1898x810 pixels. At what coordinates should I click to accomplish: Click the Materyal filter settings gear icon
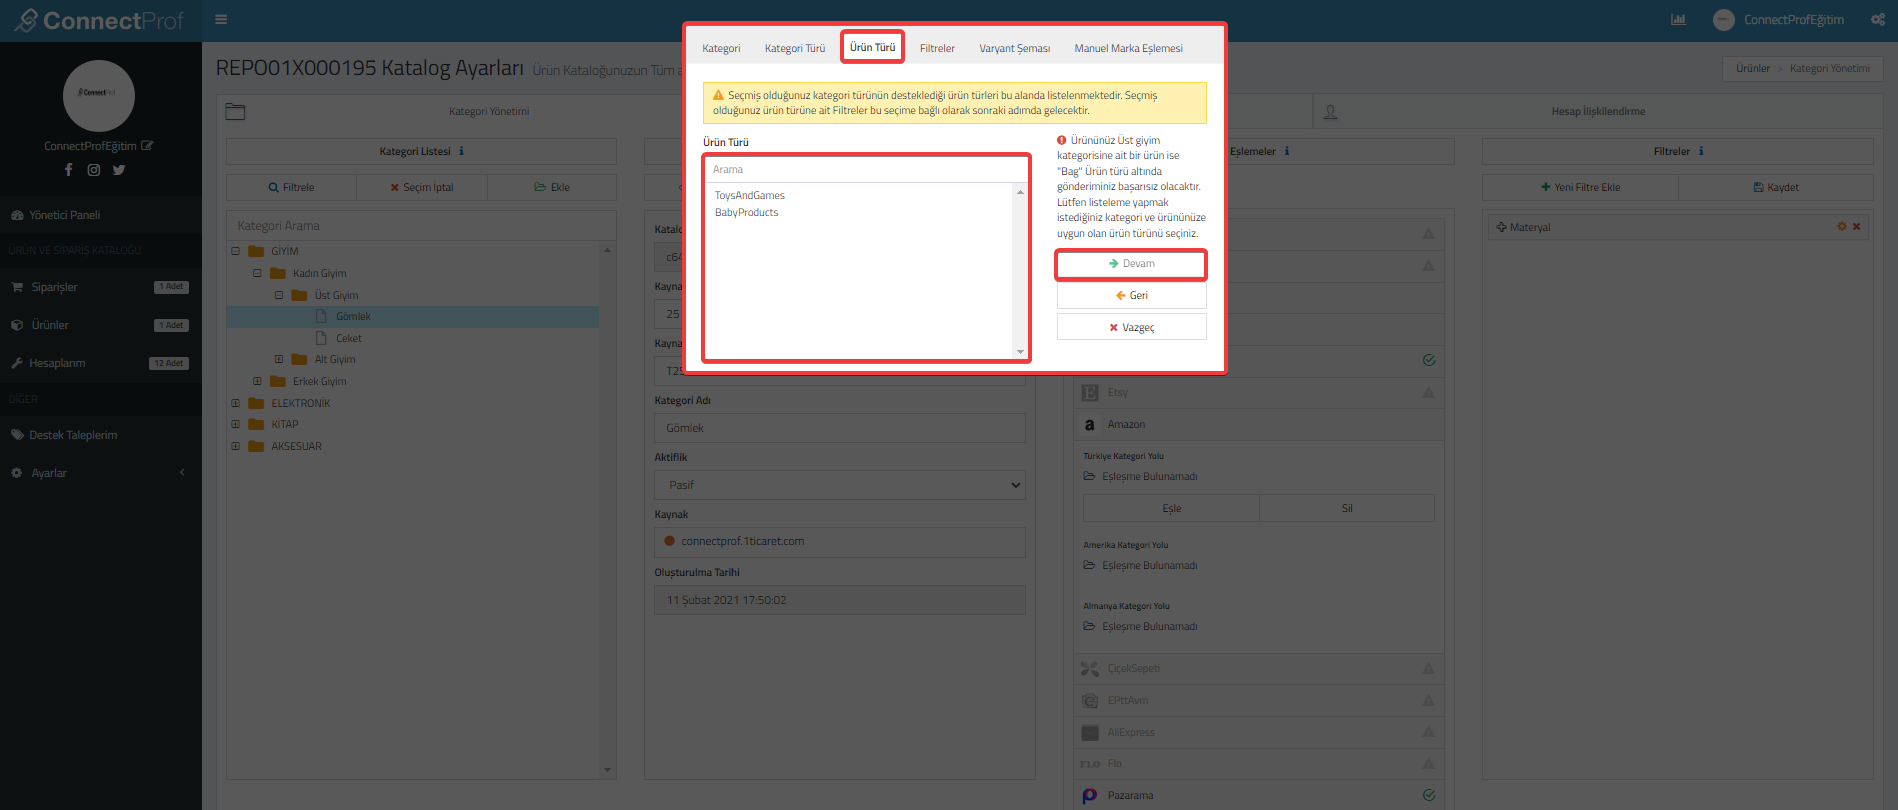(1842, 227)
